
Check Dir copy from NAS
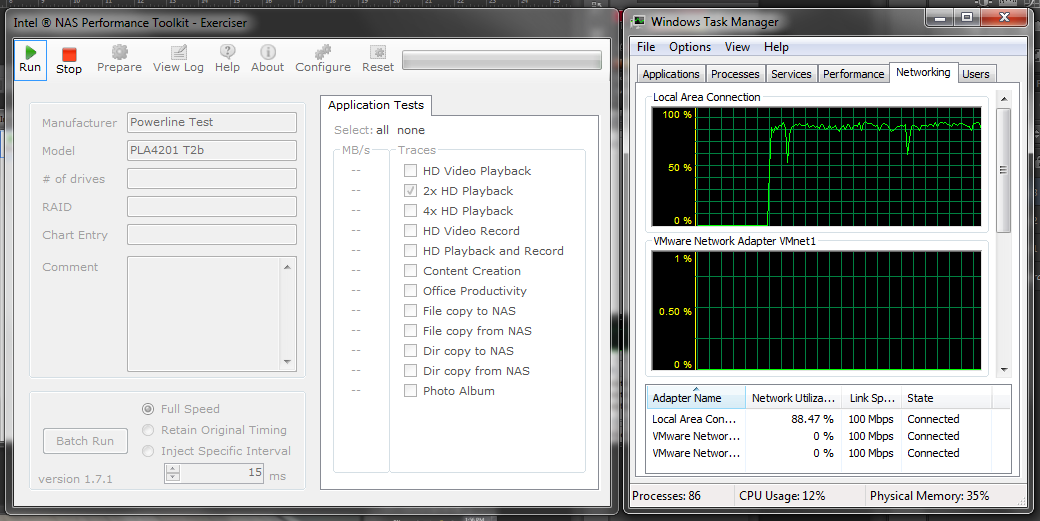411,371
